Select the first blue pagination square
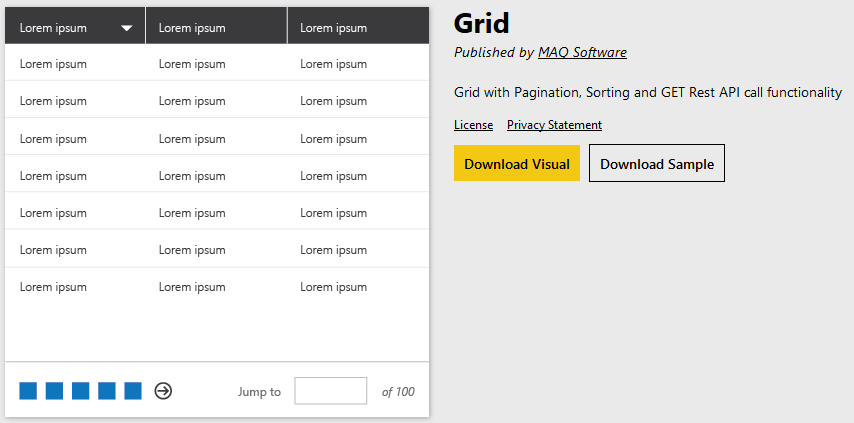This screenshot has width=854, height=423. [x=28, y=391]
